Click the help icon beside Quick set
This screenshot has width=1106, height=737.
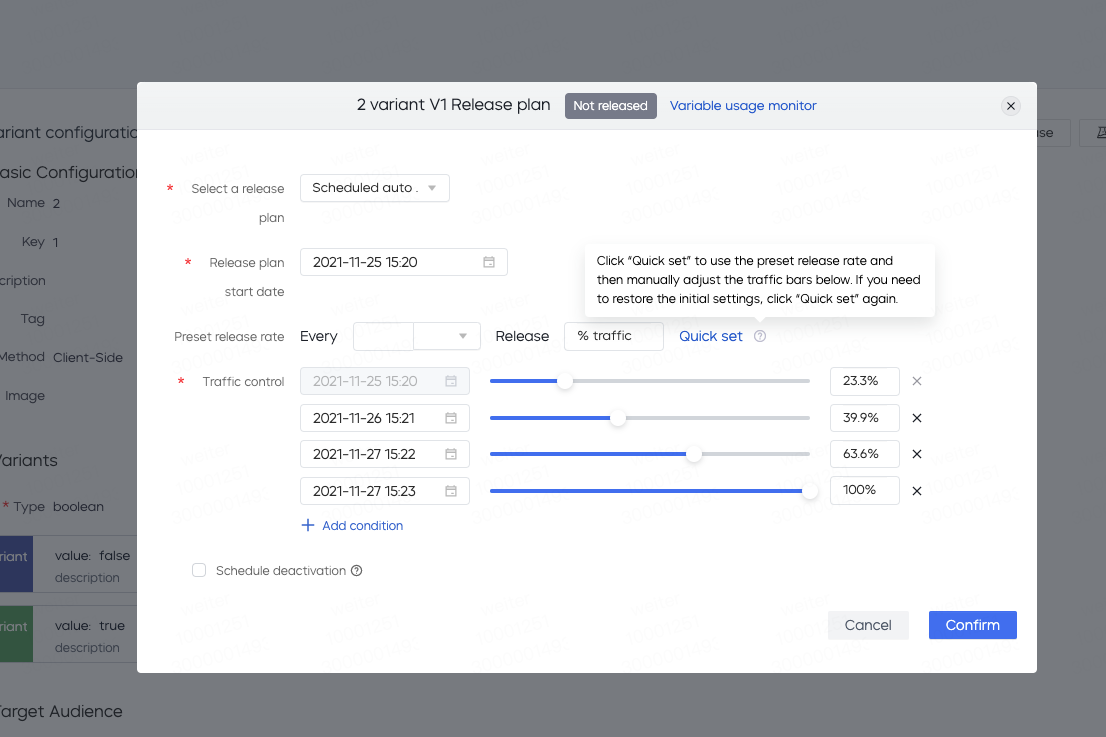tap(760, 336)
